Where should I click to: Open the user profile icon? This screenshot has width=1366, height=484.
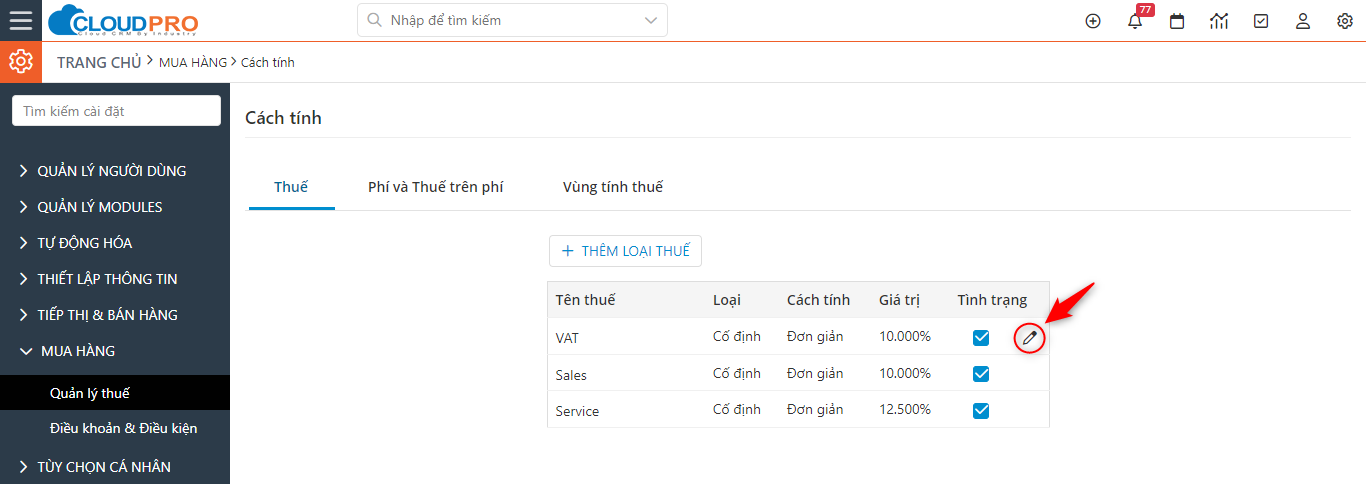pos(1303,21)
